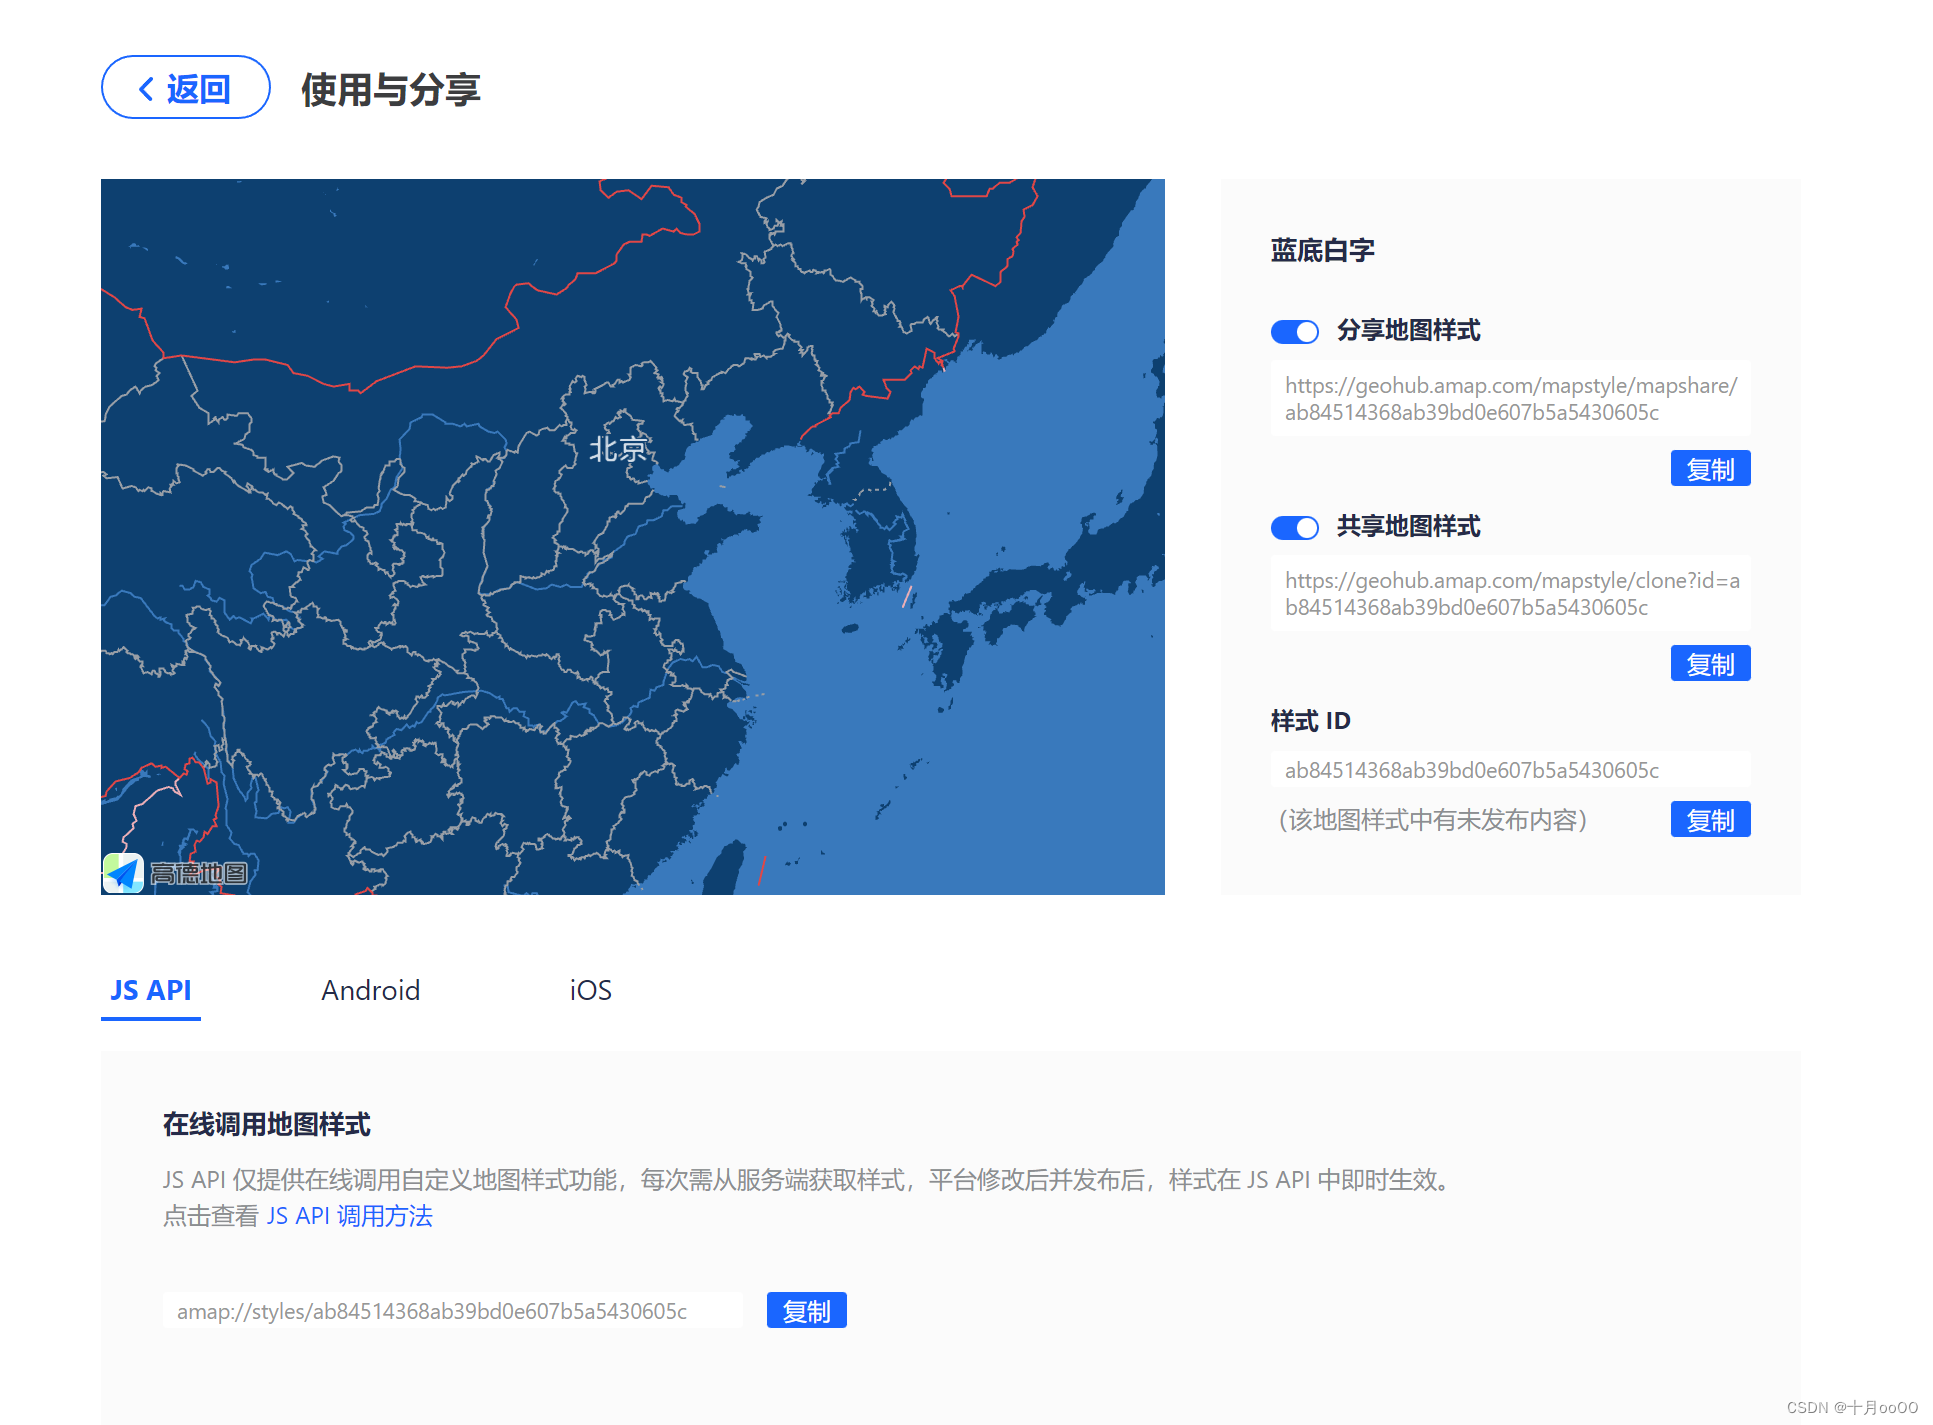The height and width of the screenshot is (1425, 1933).
Task: Select the clone URL input field
Action: 1510,594
